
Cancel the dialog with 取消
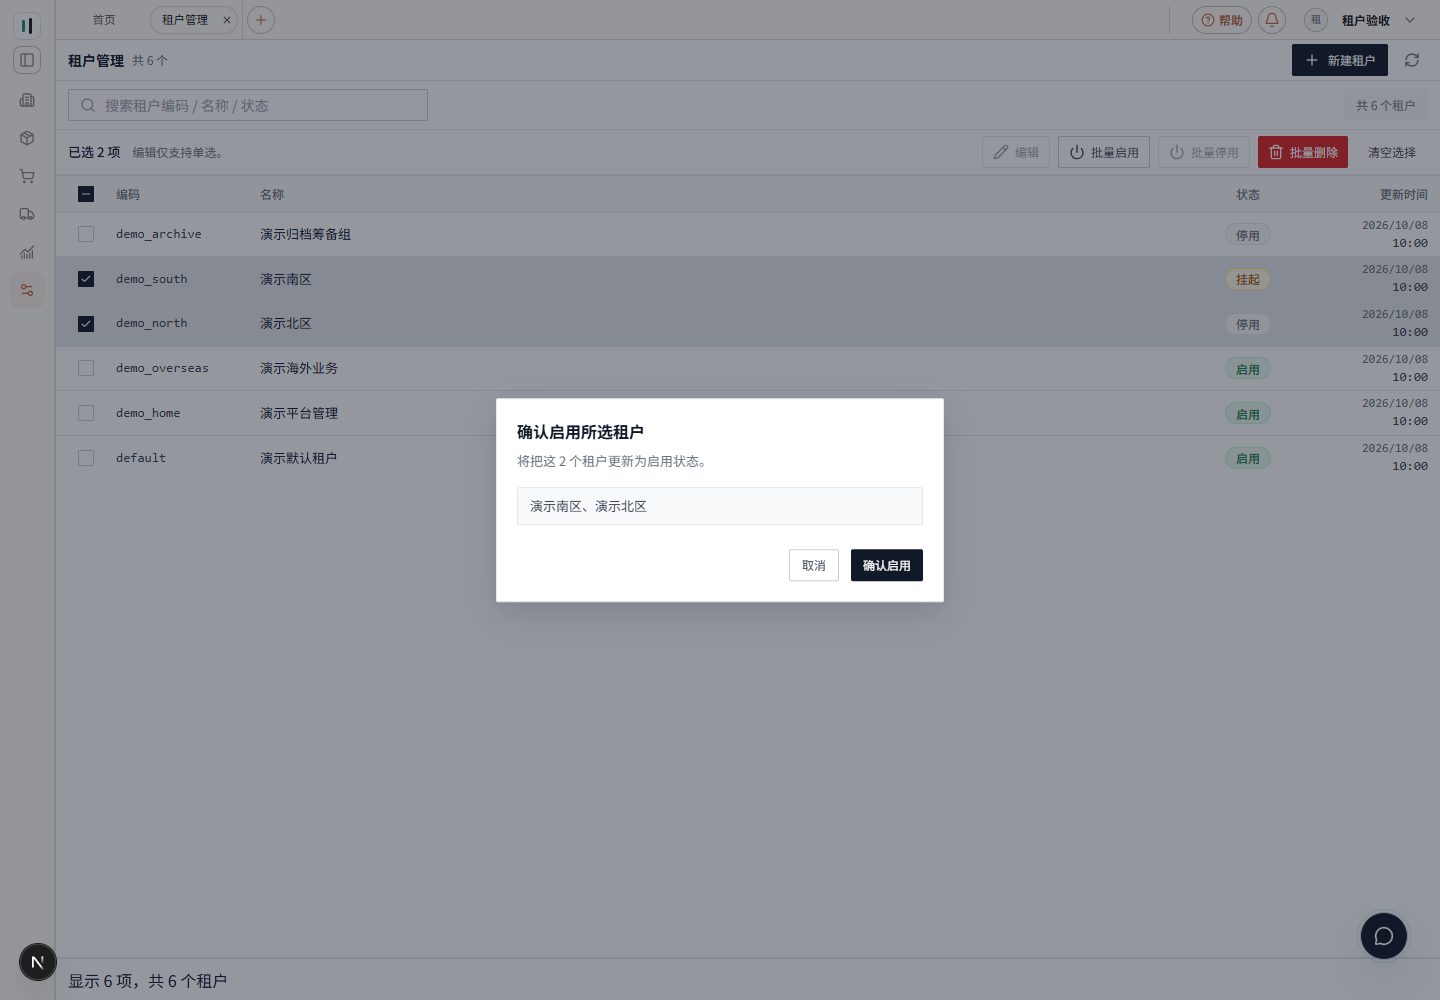tap(814, 565)
